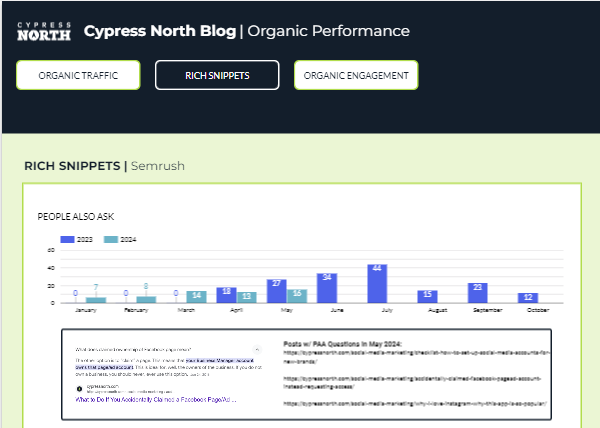Click the 2024 legend color swatch
600x428 pixels.
(x=111, y=239)
